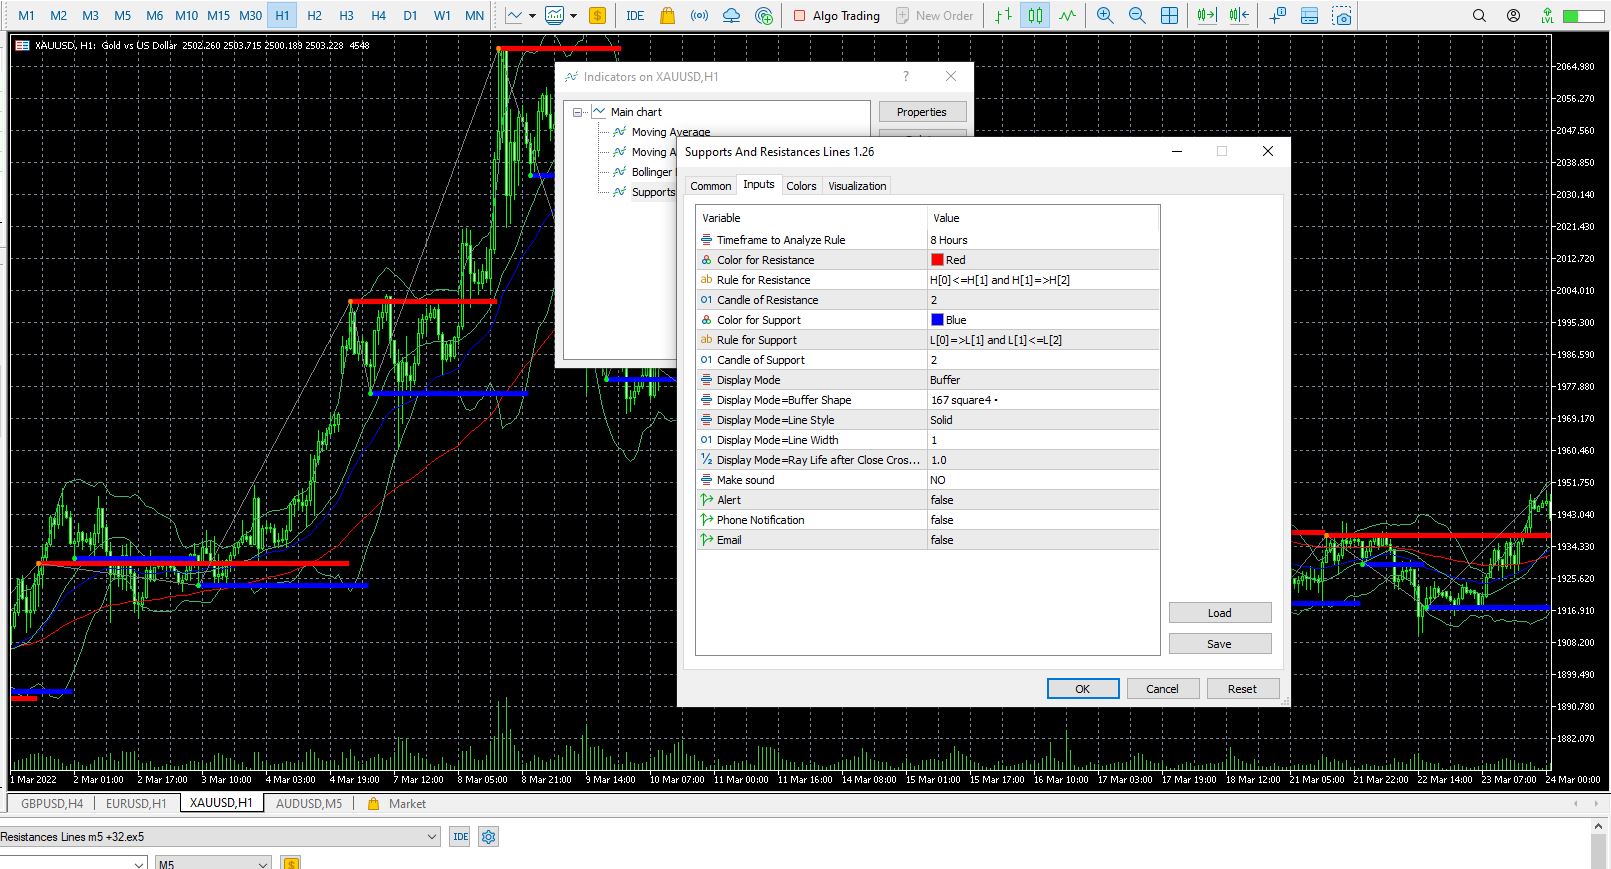Viewport: 1611px width, 869px height.
Task: Open the user account icon
Action: pyautogui.click(x=1513, y=15)
